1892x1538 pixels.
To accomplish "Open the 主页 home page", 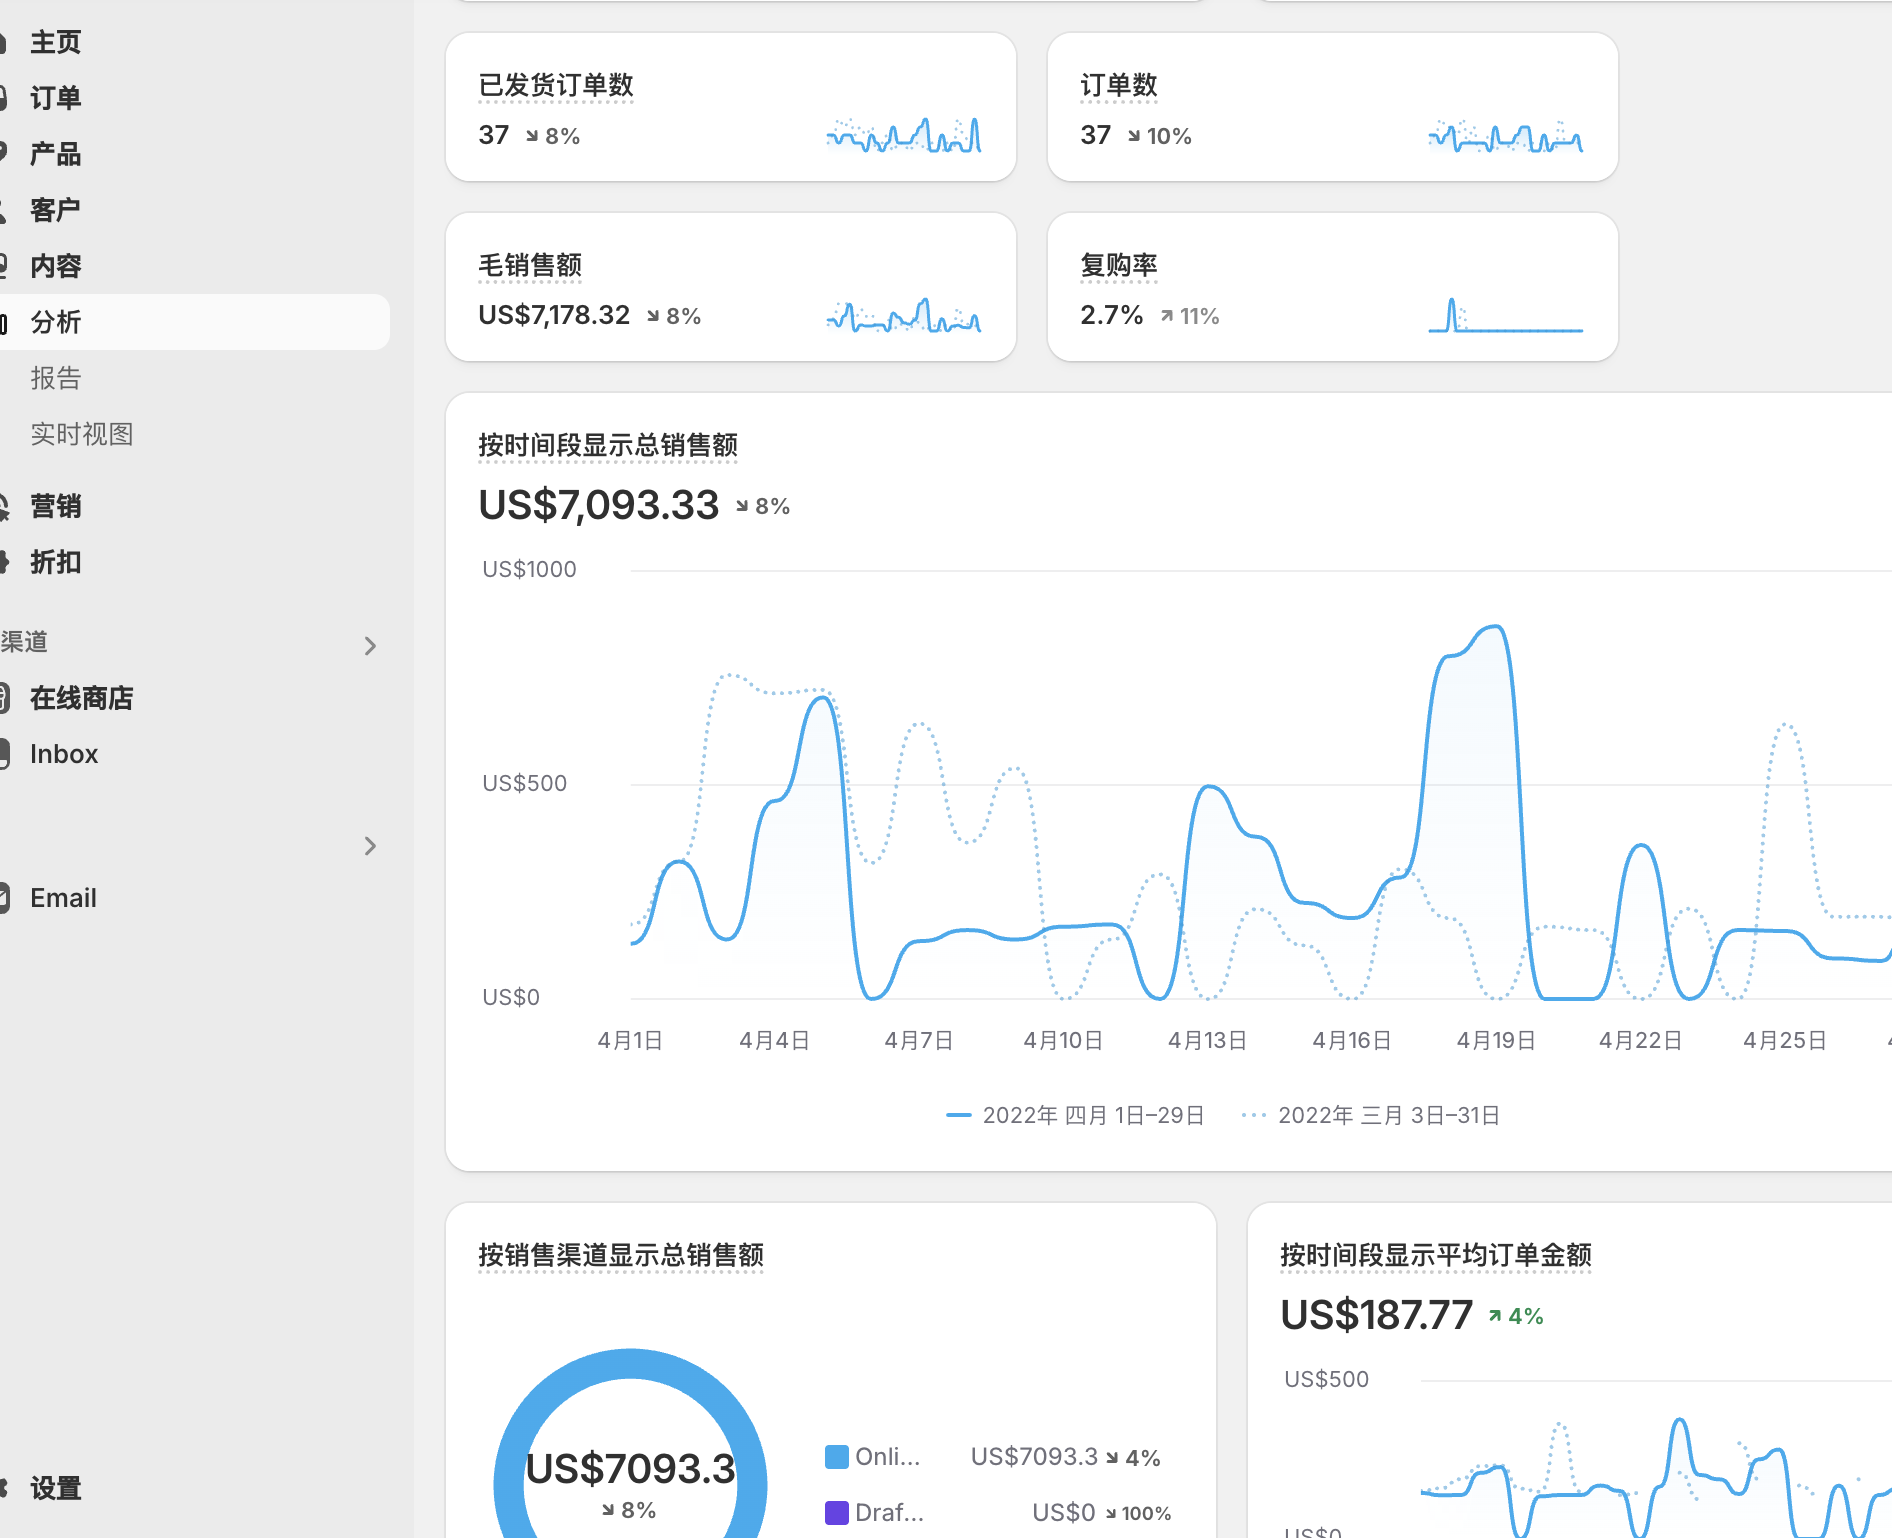I will [x=55, y=42].
